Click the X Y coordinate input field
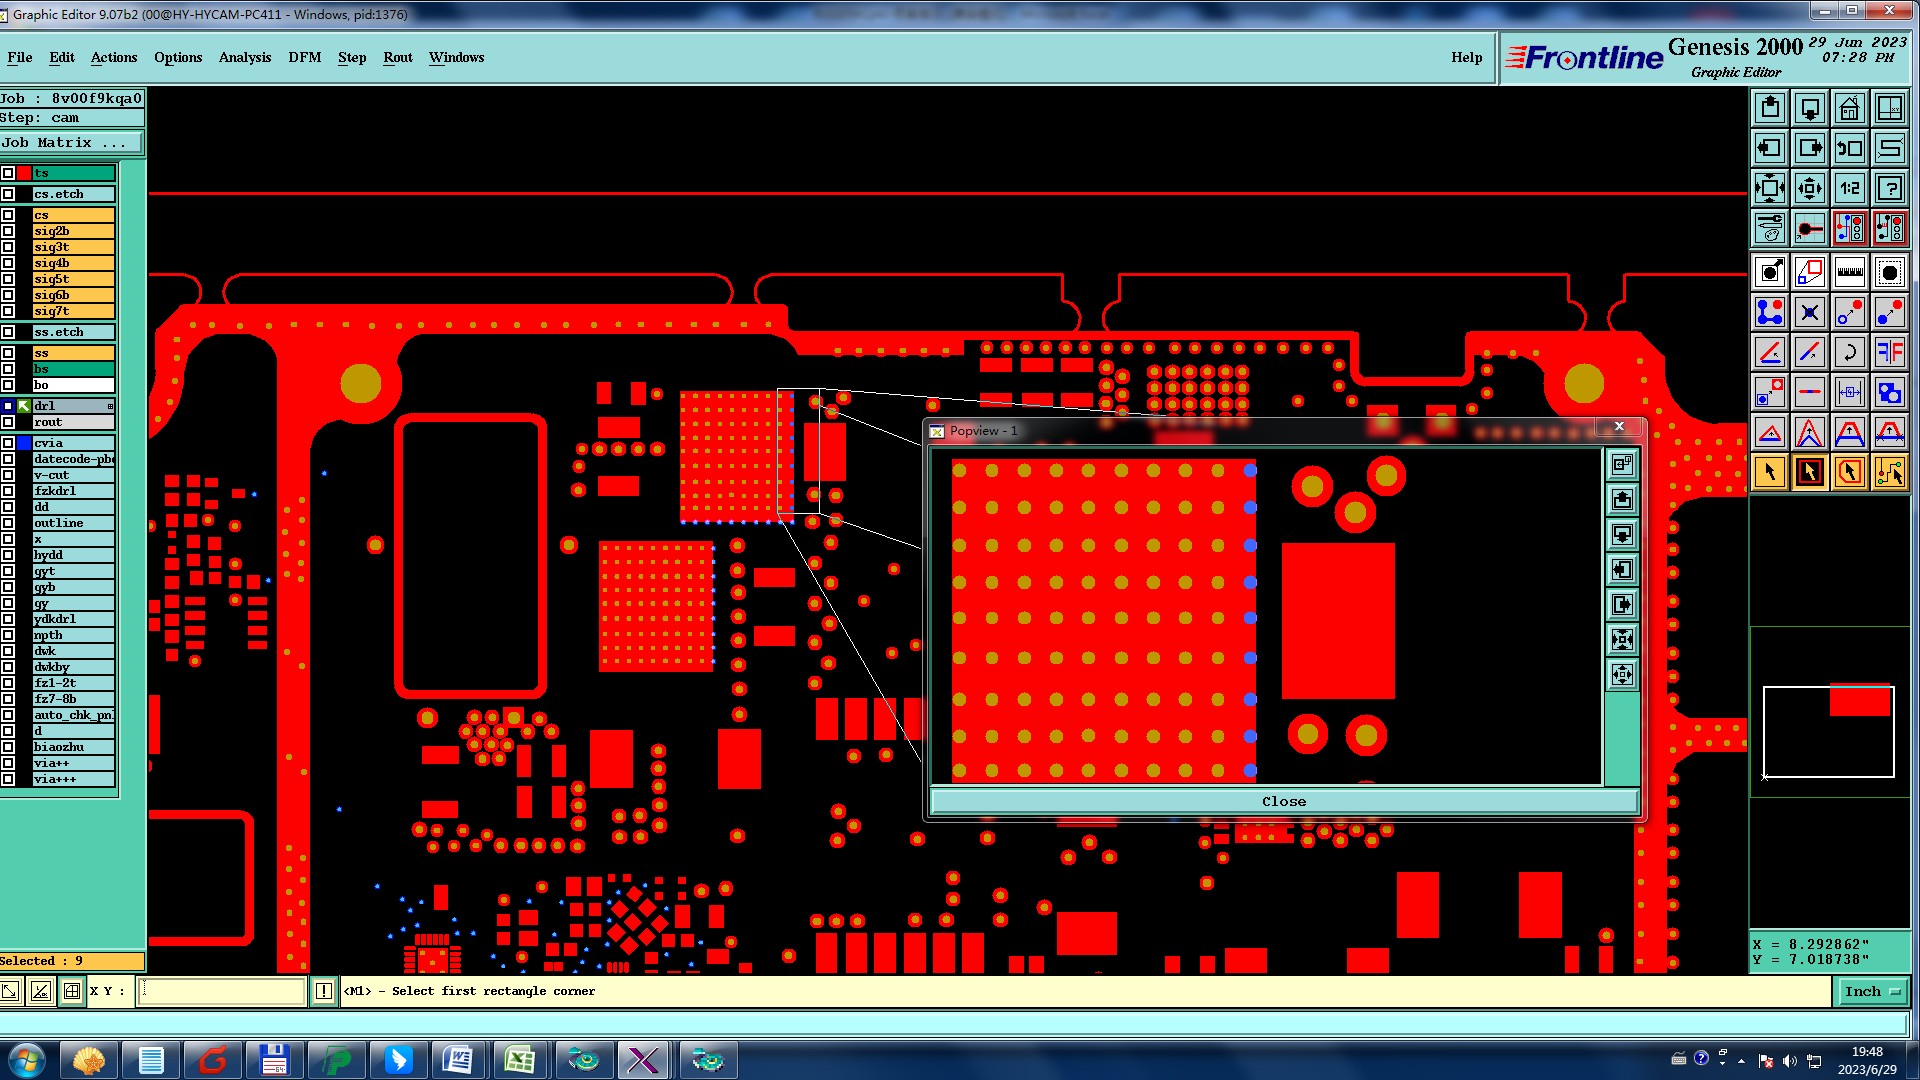Screen dimensions: 1920x1080 coord(221,991)
